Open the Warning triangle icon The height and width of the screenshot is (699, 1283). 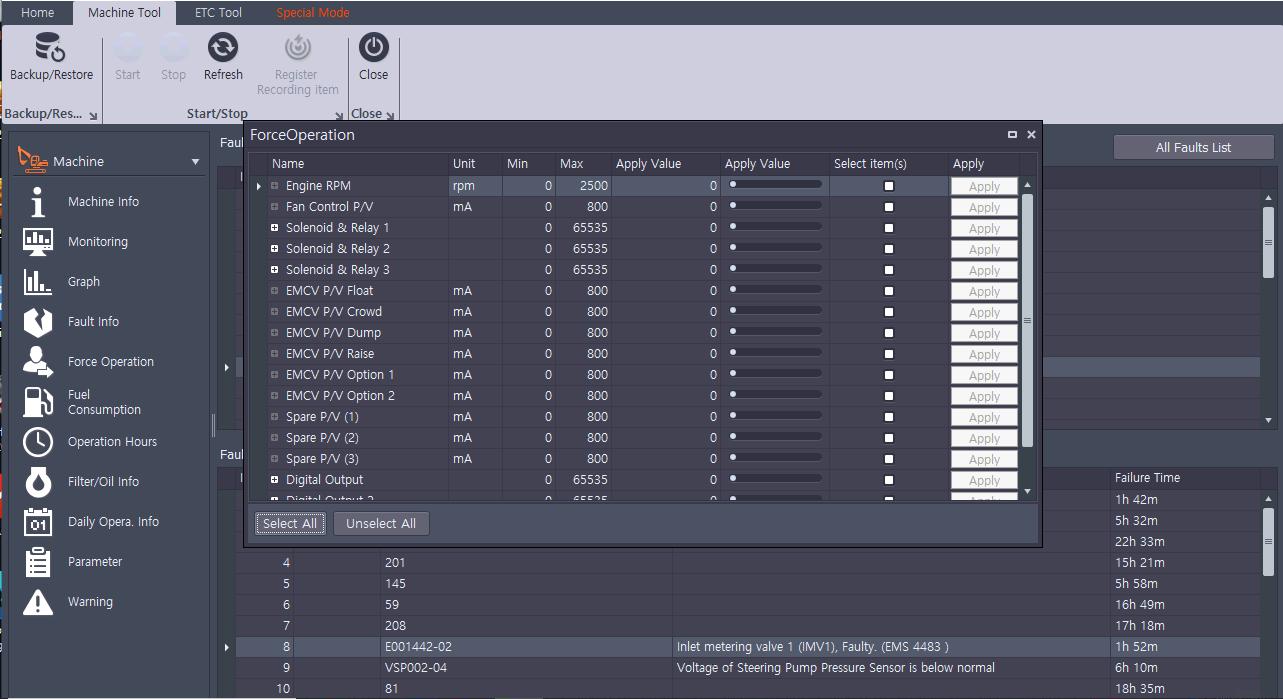click(x=38, y=601)
